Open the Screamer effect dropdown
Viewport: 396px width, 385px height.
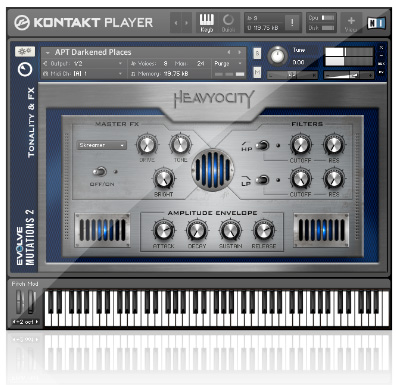click(x=101, y=145)
